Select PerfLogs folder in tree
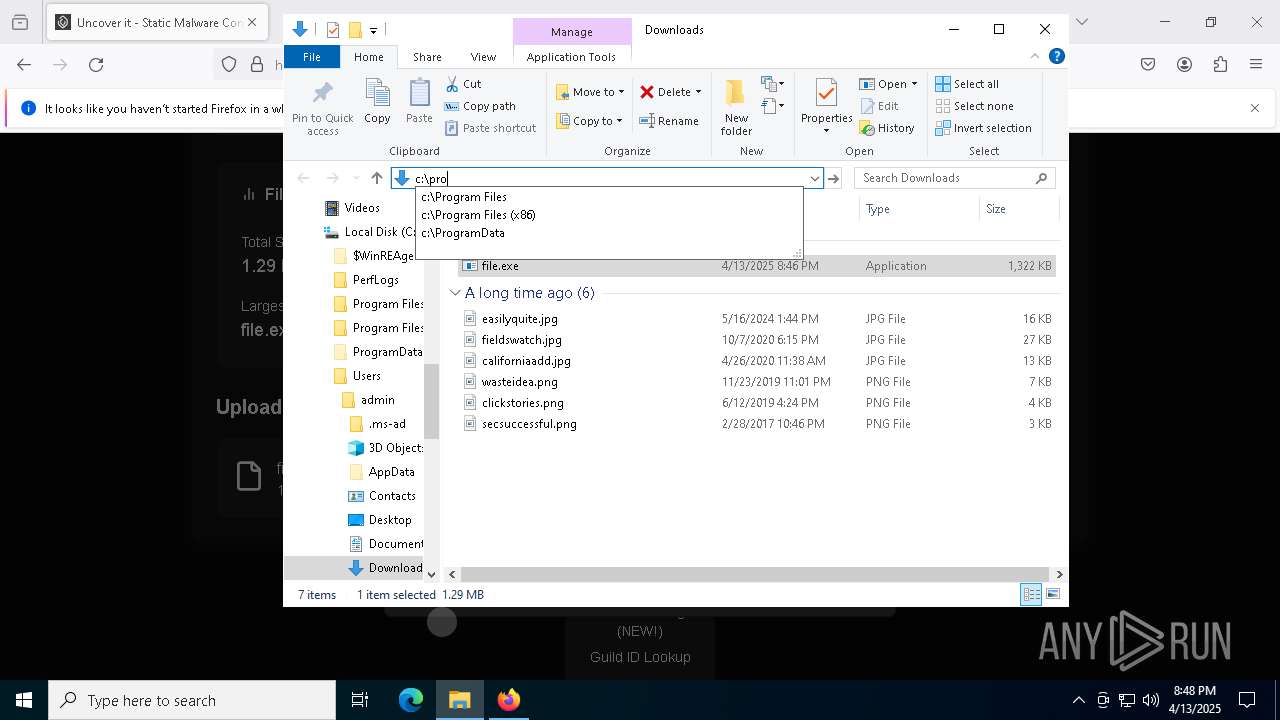 coord(376,280)
